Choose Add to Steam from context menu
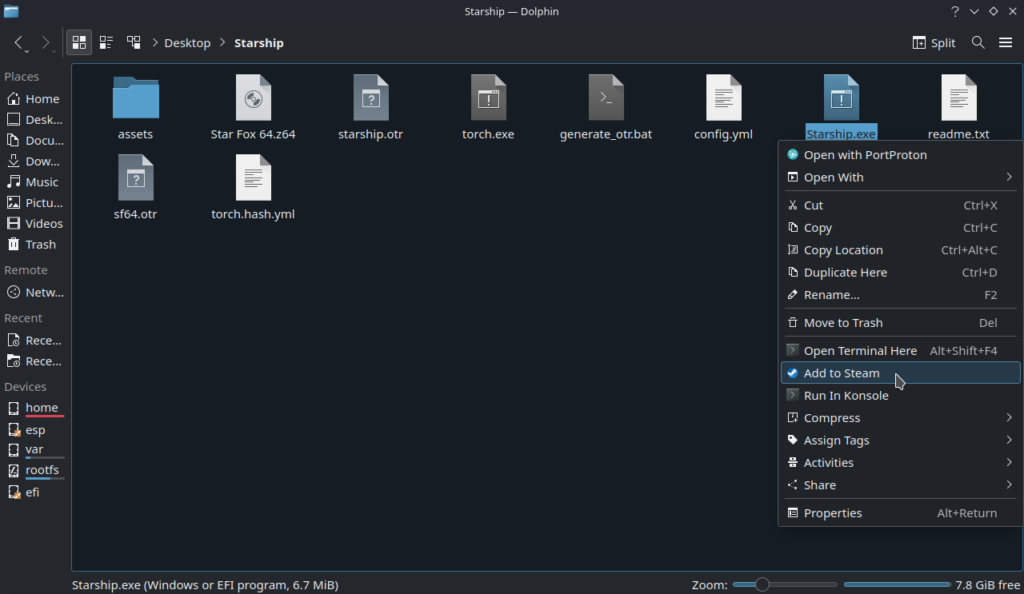1024x594 pixels. [x=842, y=373]
